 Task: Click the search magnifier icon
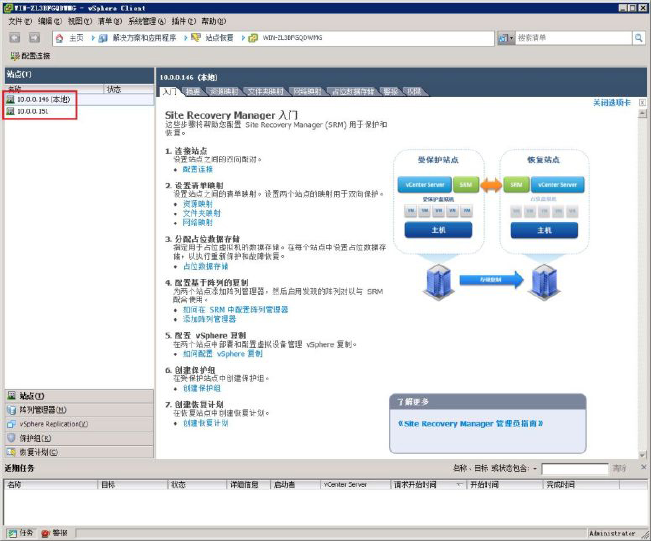[x=638, y=38]
